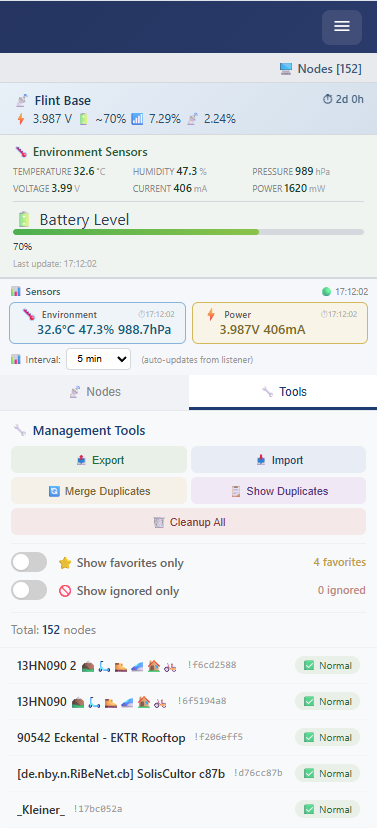Click the Last update: 17:12:02 text

(55, 264)
